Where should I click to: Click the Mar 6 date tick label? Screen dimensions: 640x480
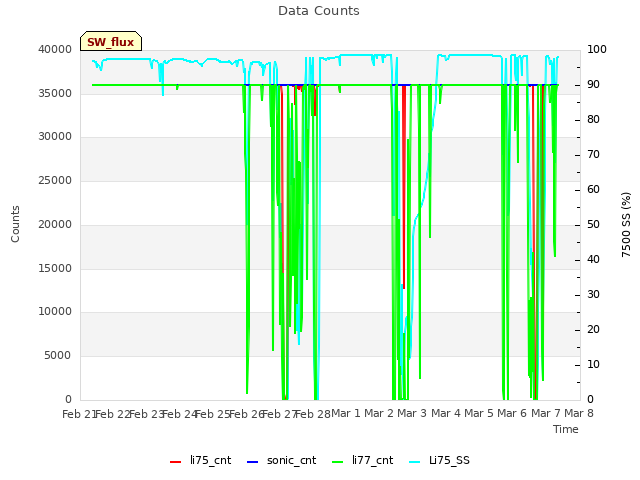(512, 413)
